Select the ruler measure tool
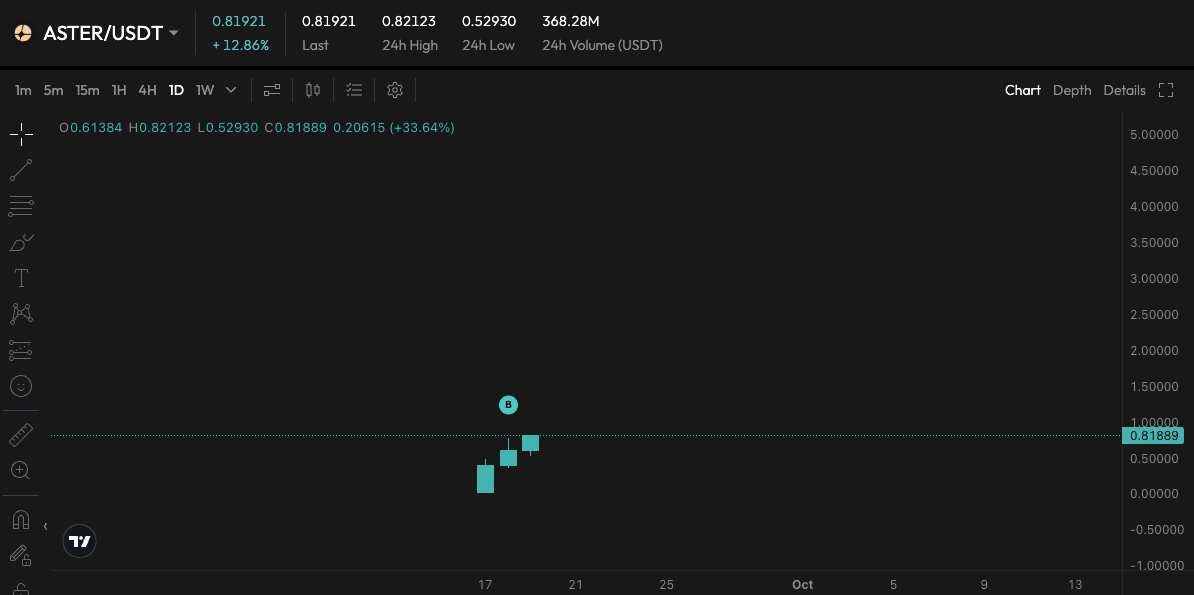 [21, 435]
